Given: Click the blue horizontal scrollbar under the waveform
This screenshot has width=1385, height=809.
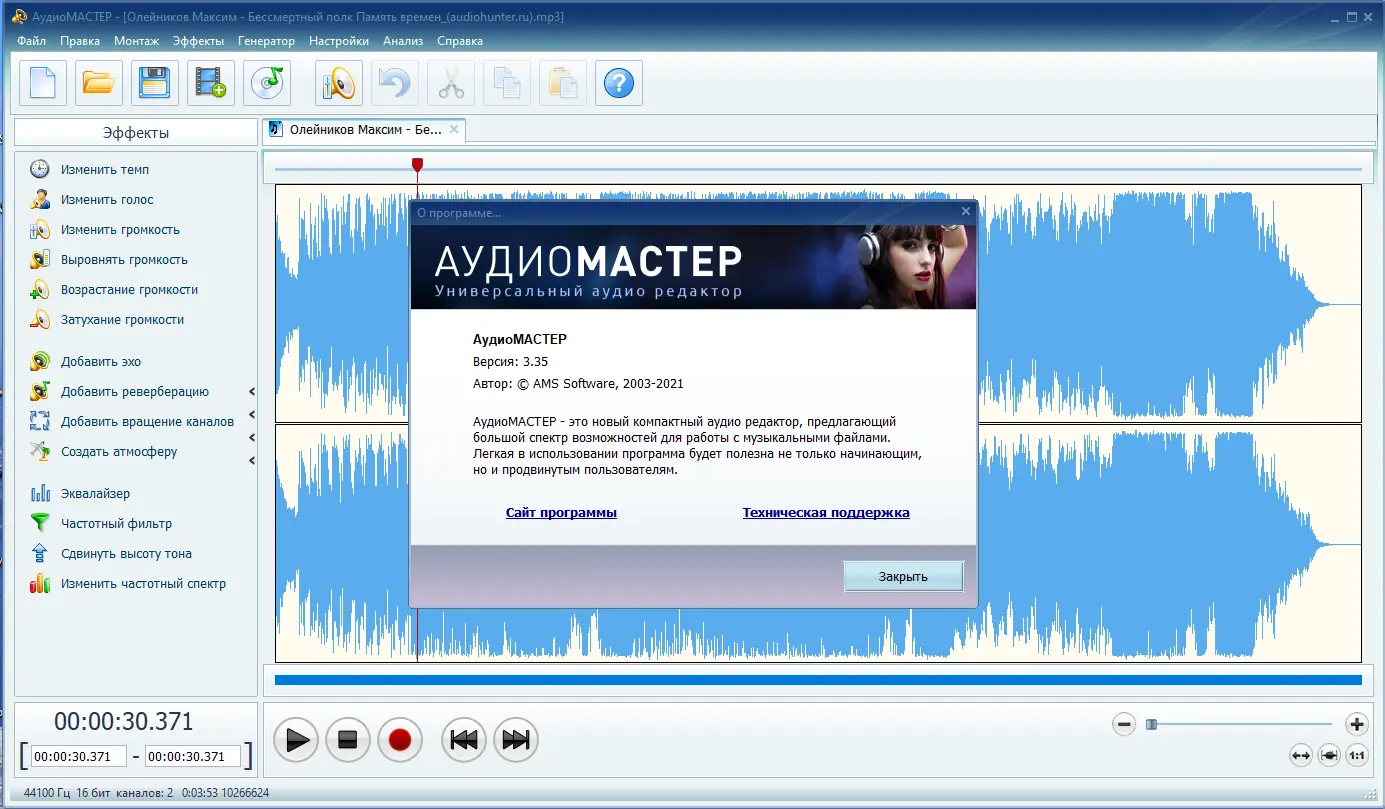Looking at the screenshot, I should [818, 680].
